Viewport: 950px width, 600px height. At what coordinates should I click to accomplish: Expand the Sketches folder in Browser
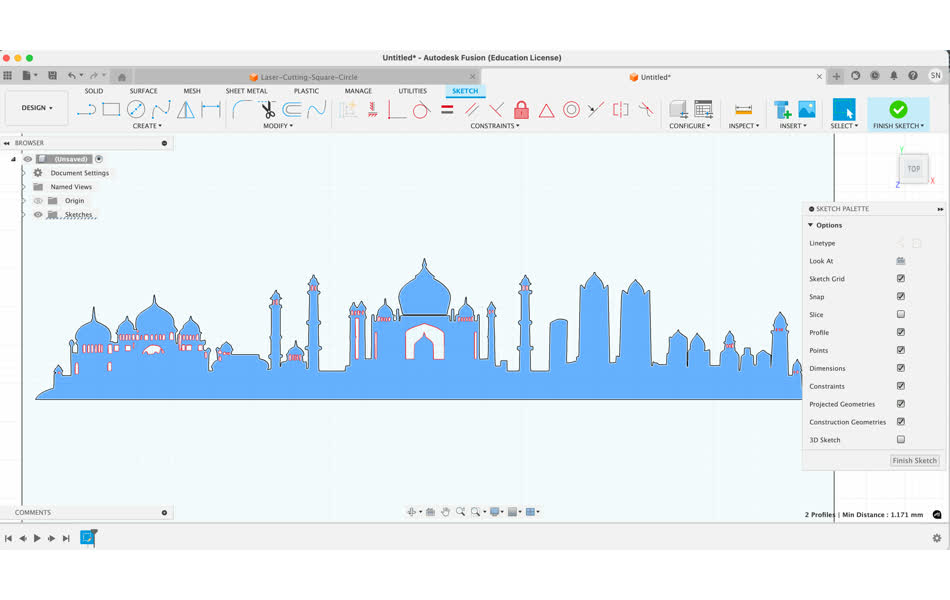23,213
